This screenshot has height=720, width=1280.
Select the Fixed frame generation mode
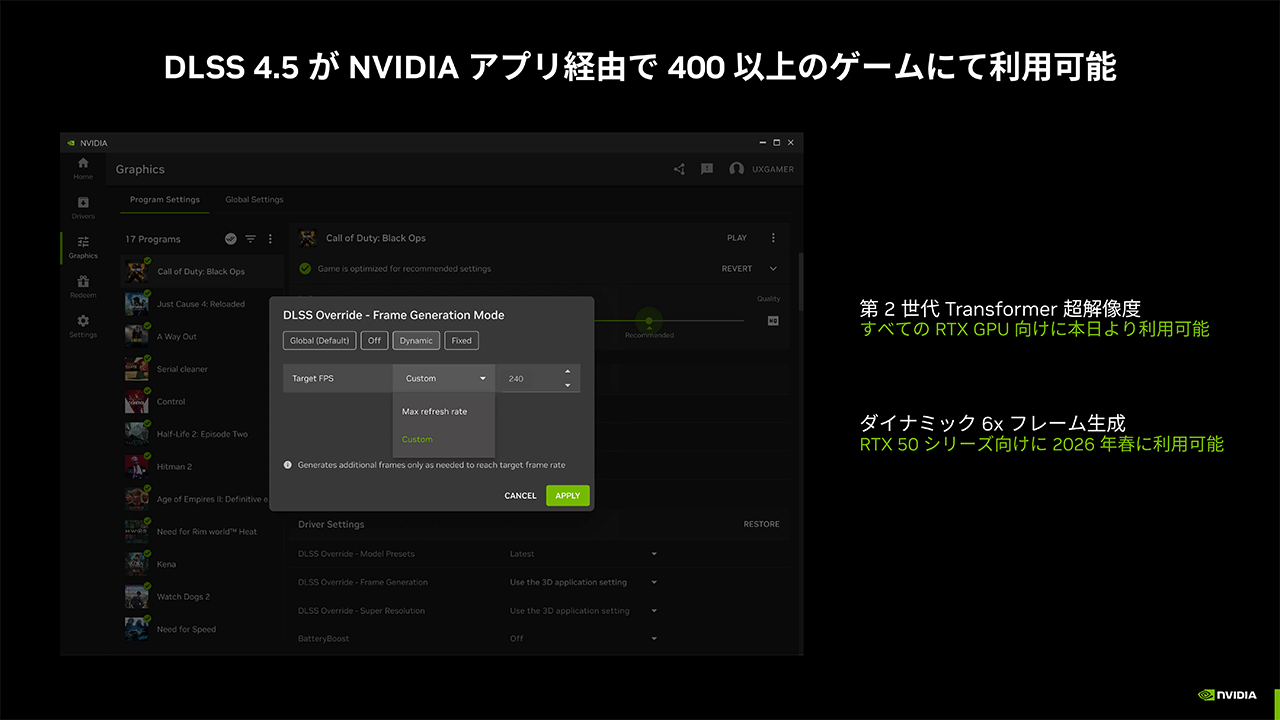tap(461, 340)
